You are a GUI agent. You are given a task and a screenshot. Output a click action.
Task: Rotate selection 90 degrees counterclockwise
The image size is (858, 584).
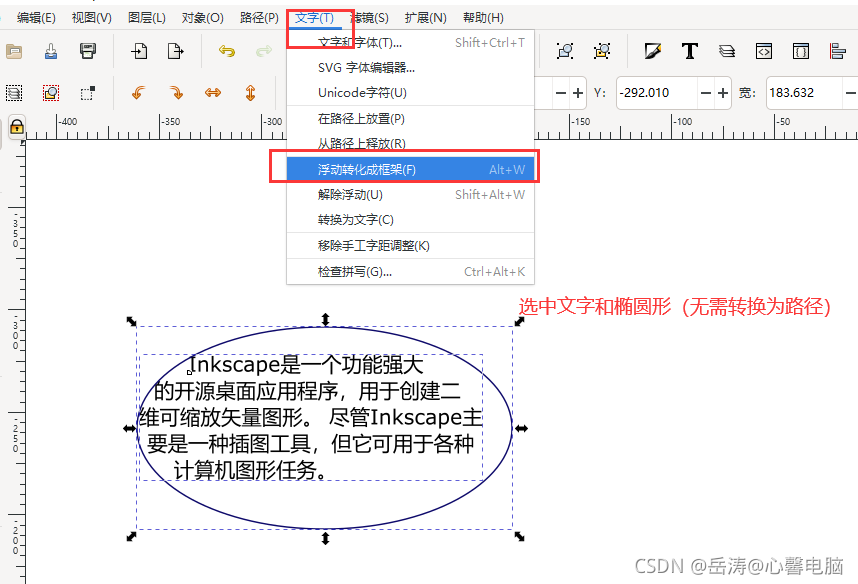(138, 92)
